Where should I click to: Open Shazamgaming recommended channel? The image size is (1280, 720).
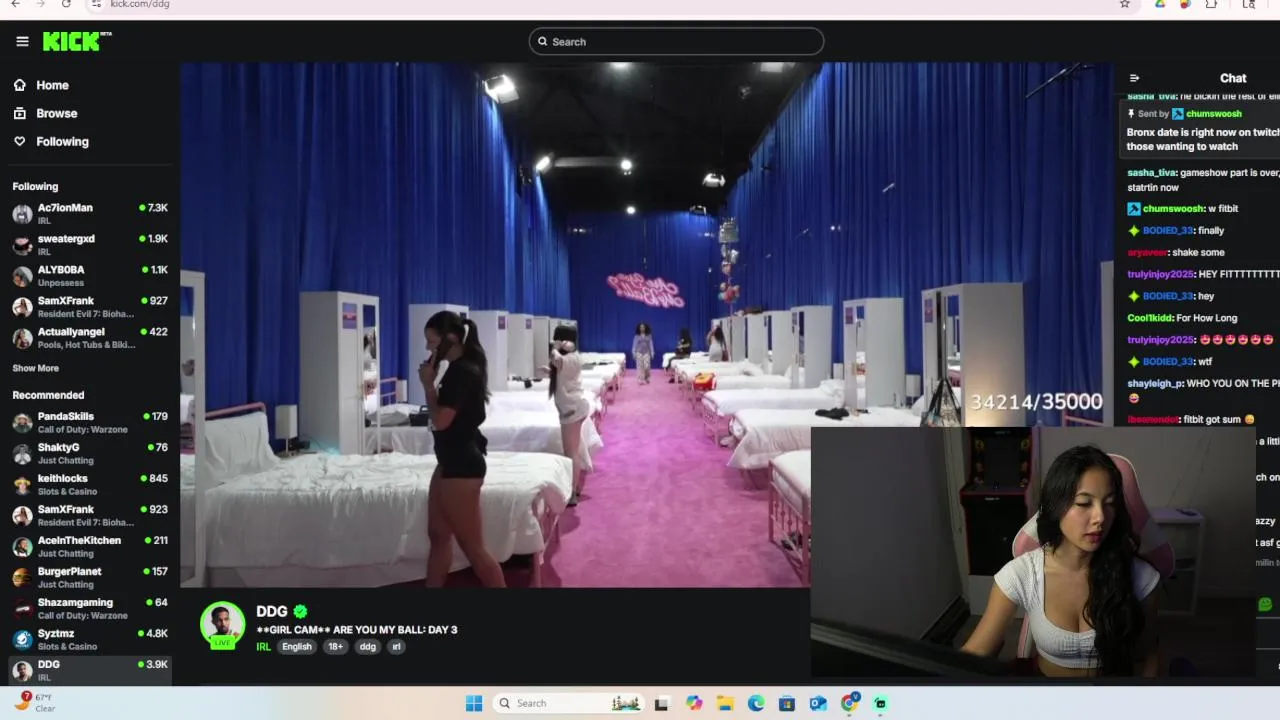pyautogui.click(x=89, y=609)
